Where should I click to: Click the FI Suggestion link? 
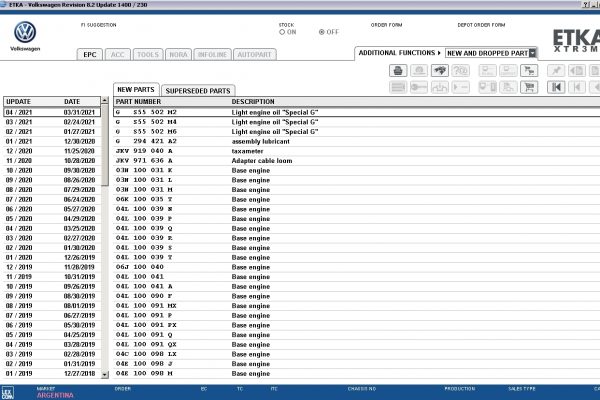98,25
